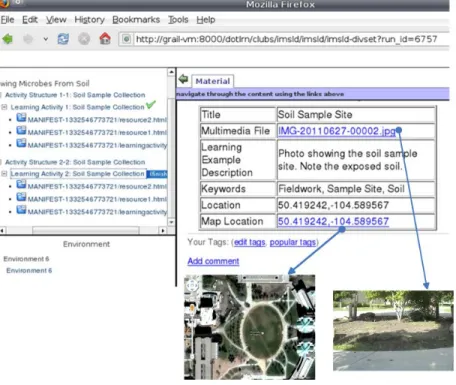The image size is (456, 385).
Task: Click tree panel scroll down arrow
Action: tap(171, 222)
